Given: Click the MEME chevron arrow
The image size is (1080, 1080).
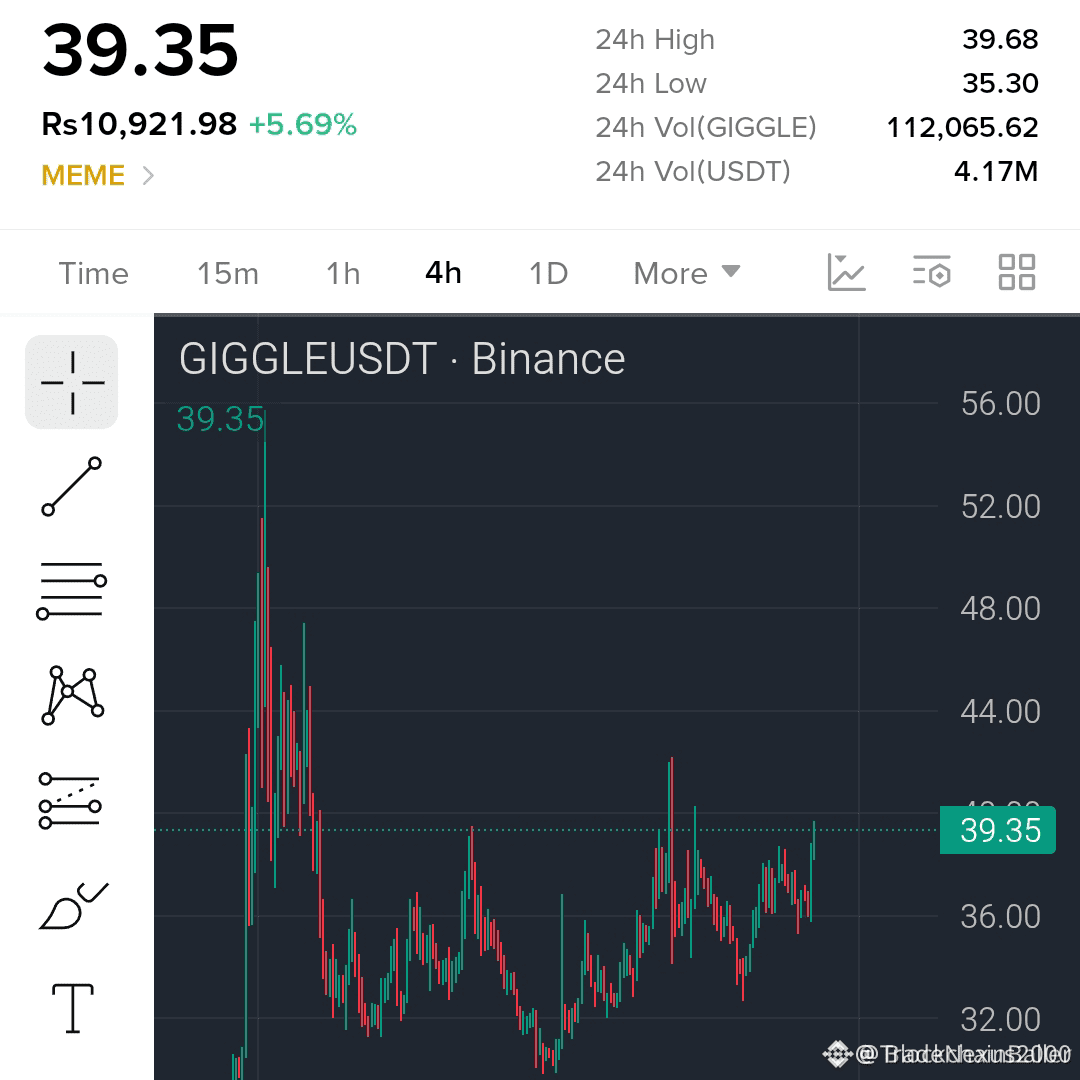Looking at the screenshot, I should pyautogui.click(x=147, y=176).
